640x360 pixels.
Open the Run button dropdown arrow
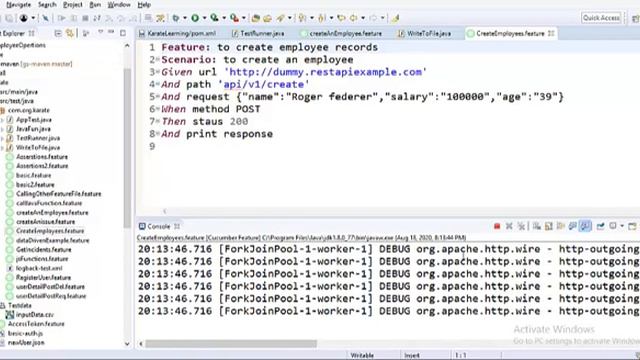point(204,18)
